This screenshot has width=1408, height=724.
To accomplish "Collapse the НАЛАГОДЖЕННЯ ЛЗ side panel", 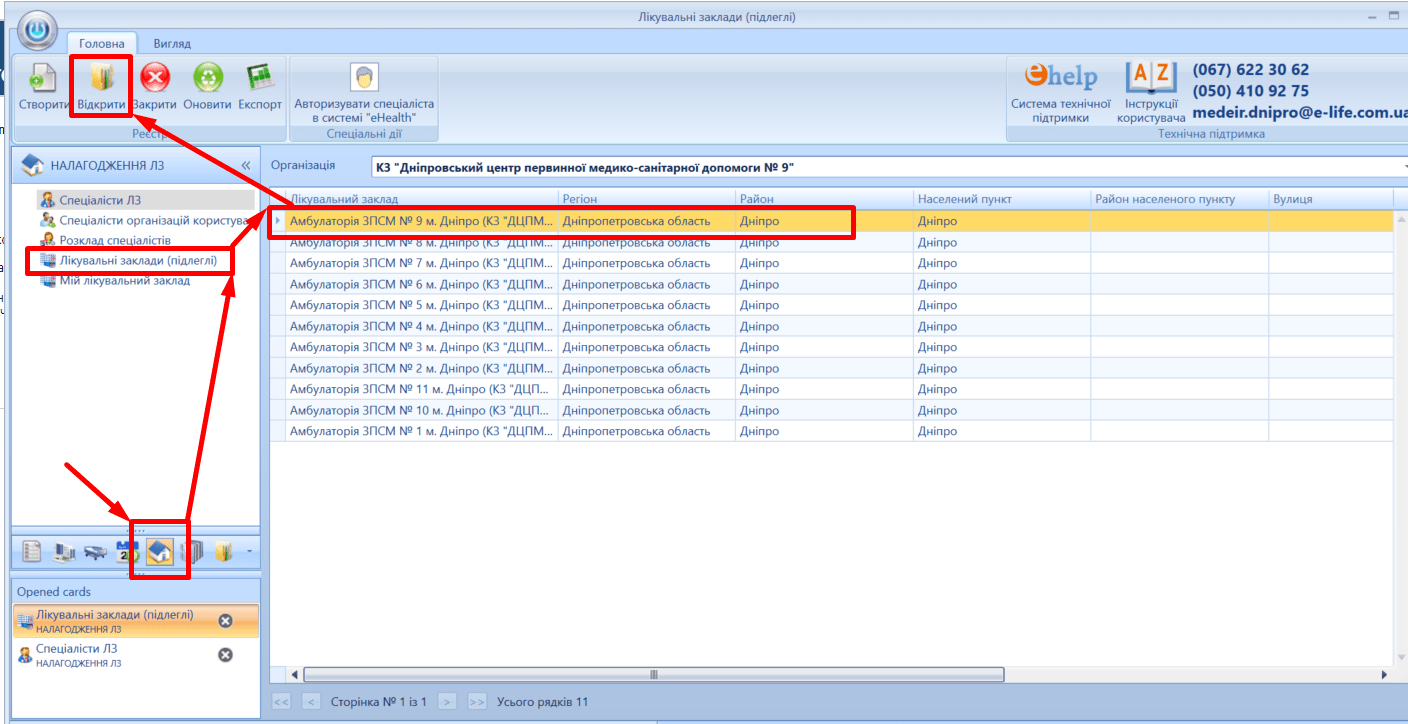I will coord(246,165).
